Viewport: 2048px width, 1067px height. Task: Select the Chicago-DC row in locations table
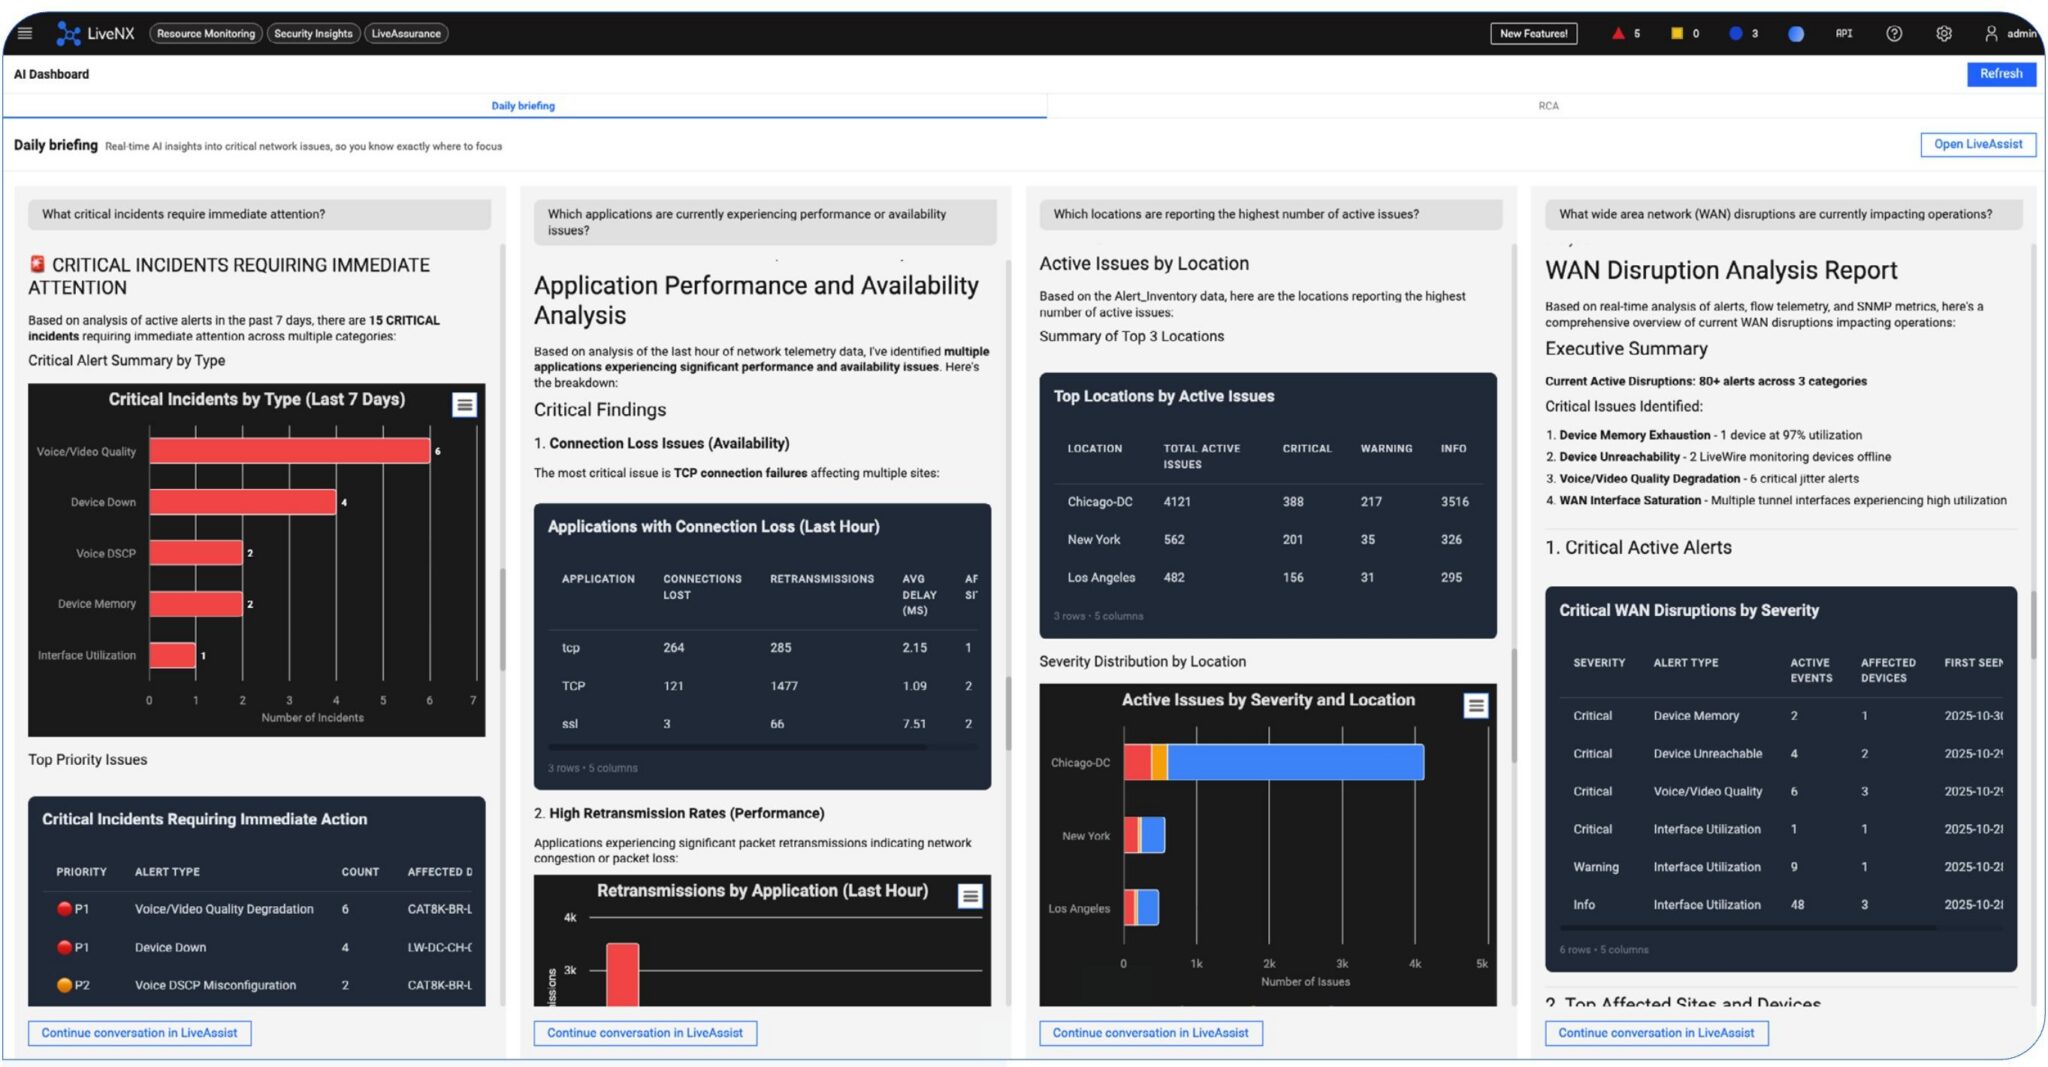pos(1268,502)
